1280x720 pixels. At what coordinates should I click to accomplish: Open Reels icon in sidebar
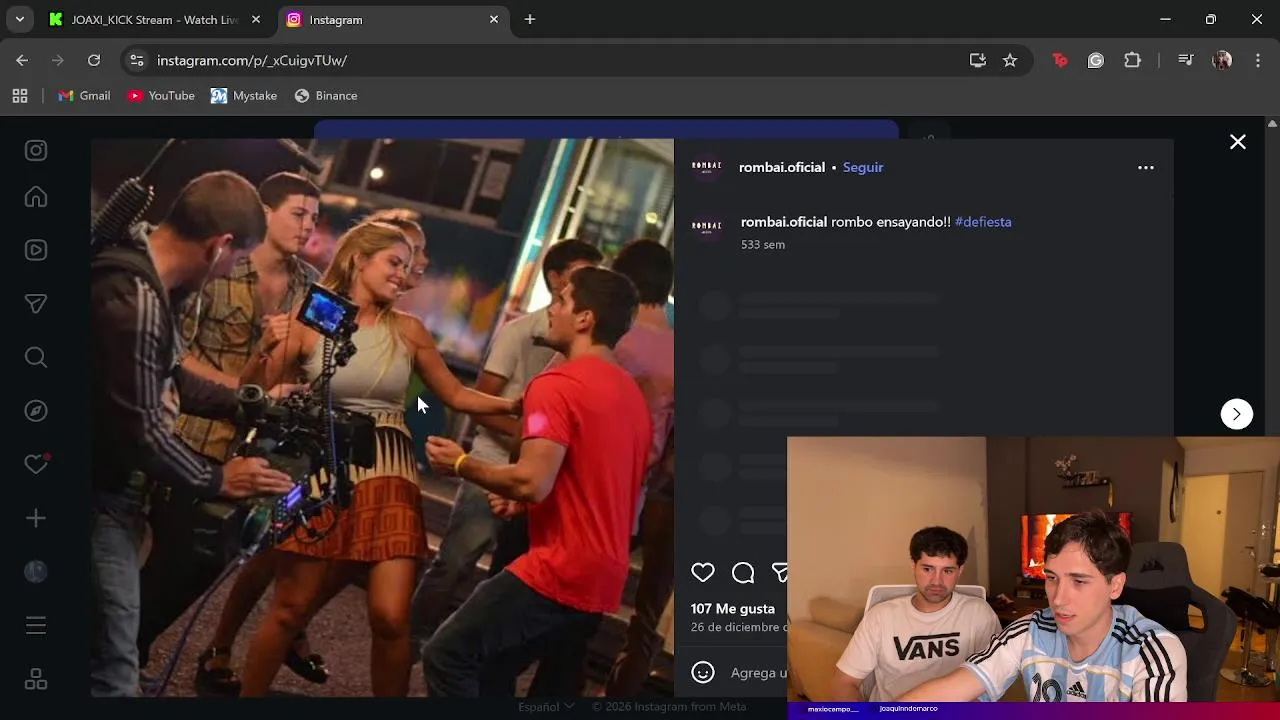click(36, 250)
